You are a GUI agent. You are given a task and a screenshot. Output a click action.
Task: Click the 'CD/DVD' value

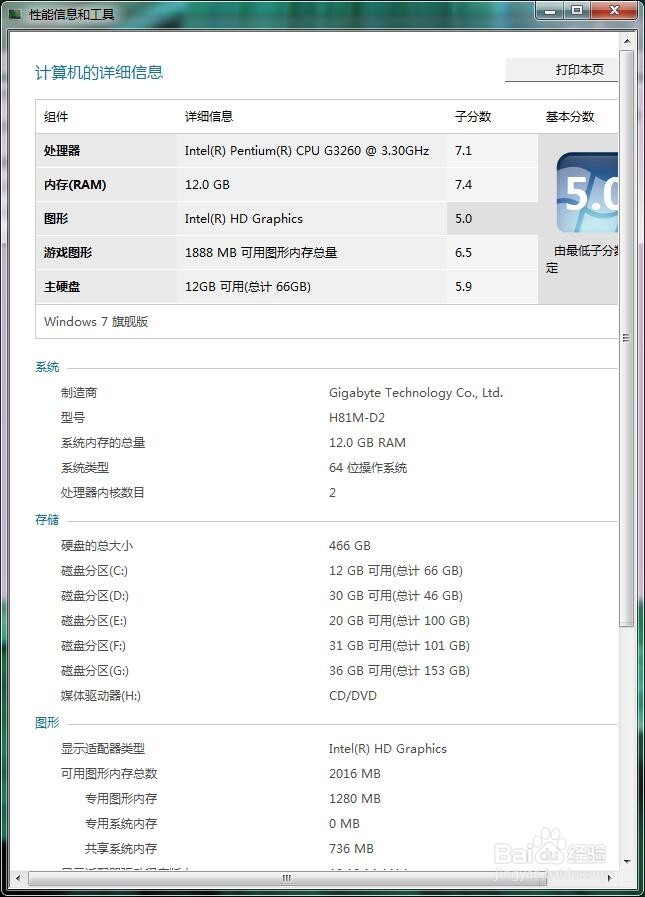coord(353,696)
